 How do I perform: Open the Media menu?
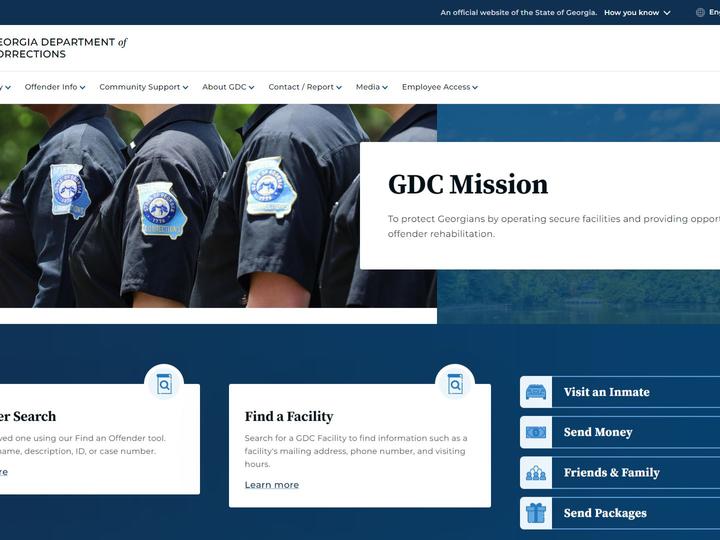click(371, 87)
